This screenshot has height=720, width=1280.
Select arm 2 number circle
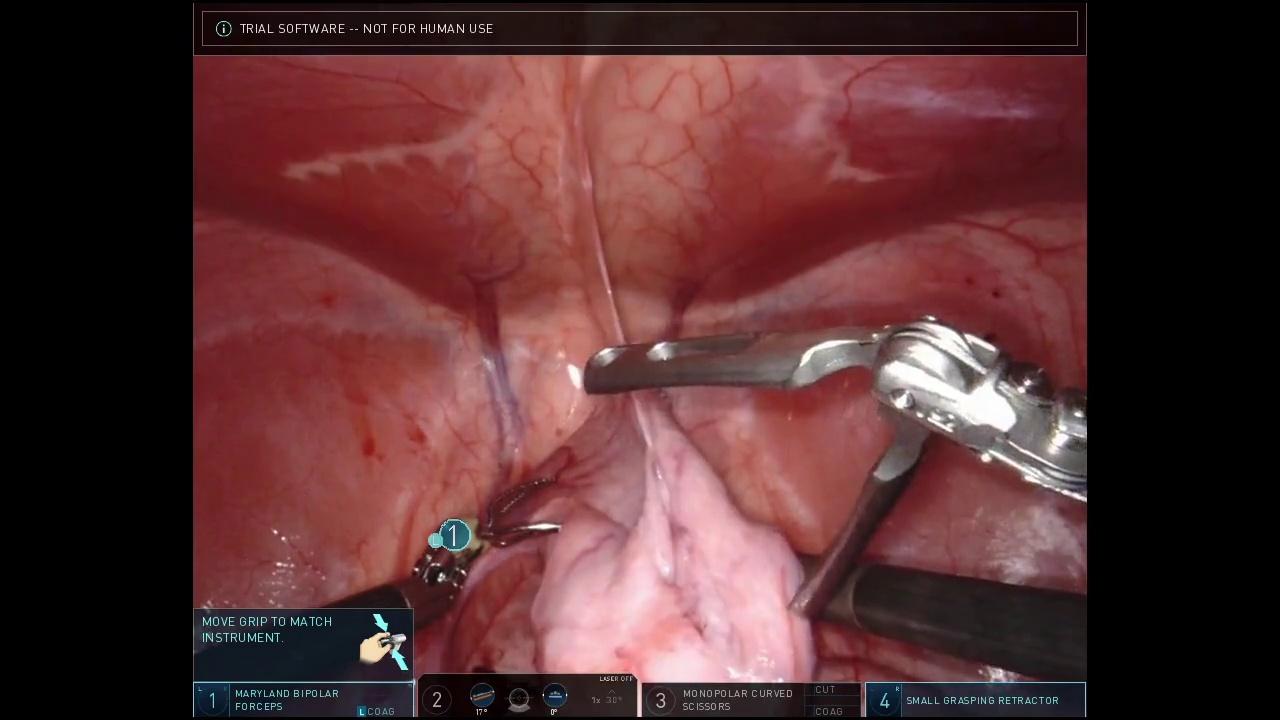[x=437, y=701]
